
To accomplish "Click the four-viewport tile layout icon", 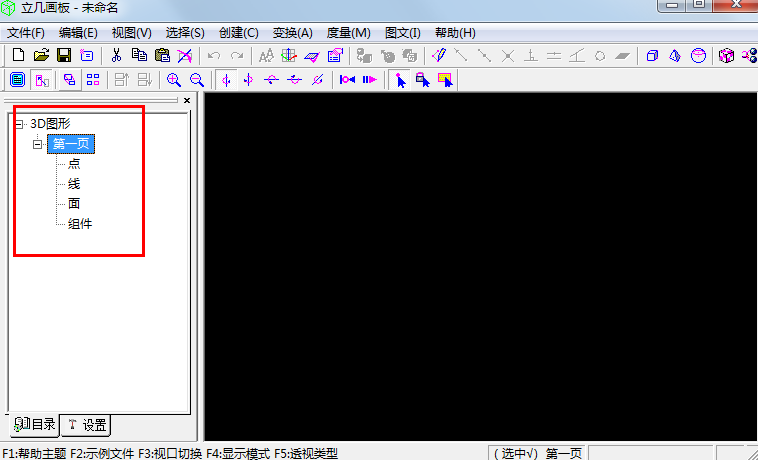I will pyautogui.click(x=93, y=80).
